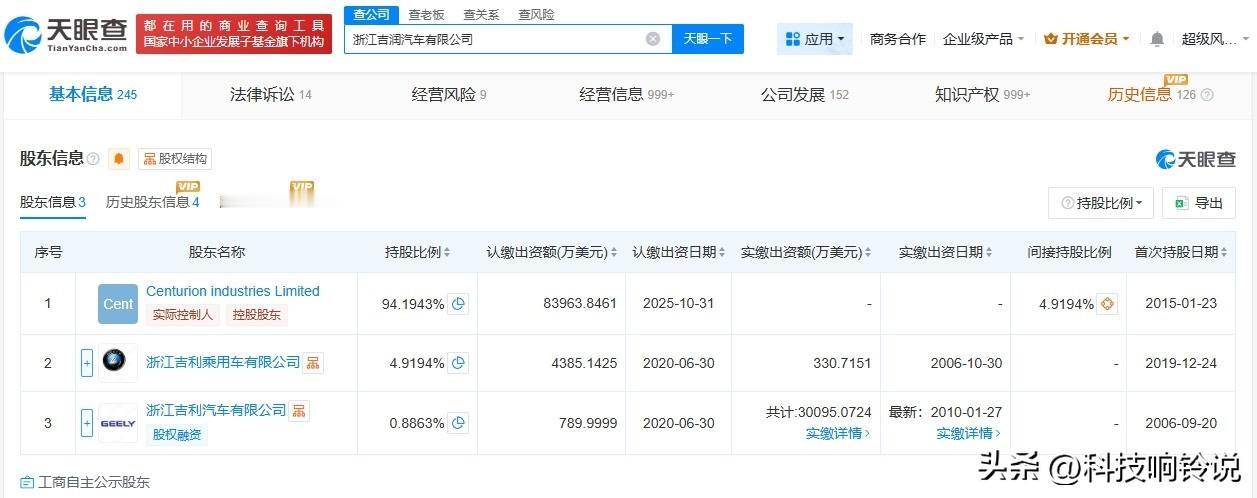Click 控股股东 tag
Screen dimensions: 1257x498
coord(256,315)
